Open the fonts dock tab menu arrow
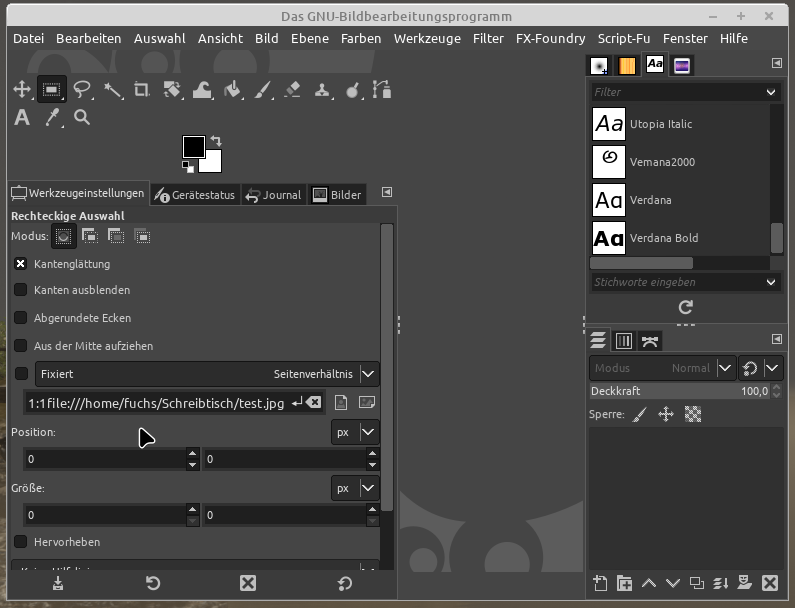795x608 pixels. click(x=777, y=63)
